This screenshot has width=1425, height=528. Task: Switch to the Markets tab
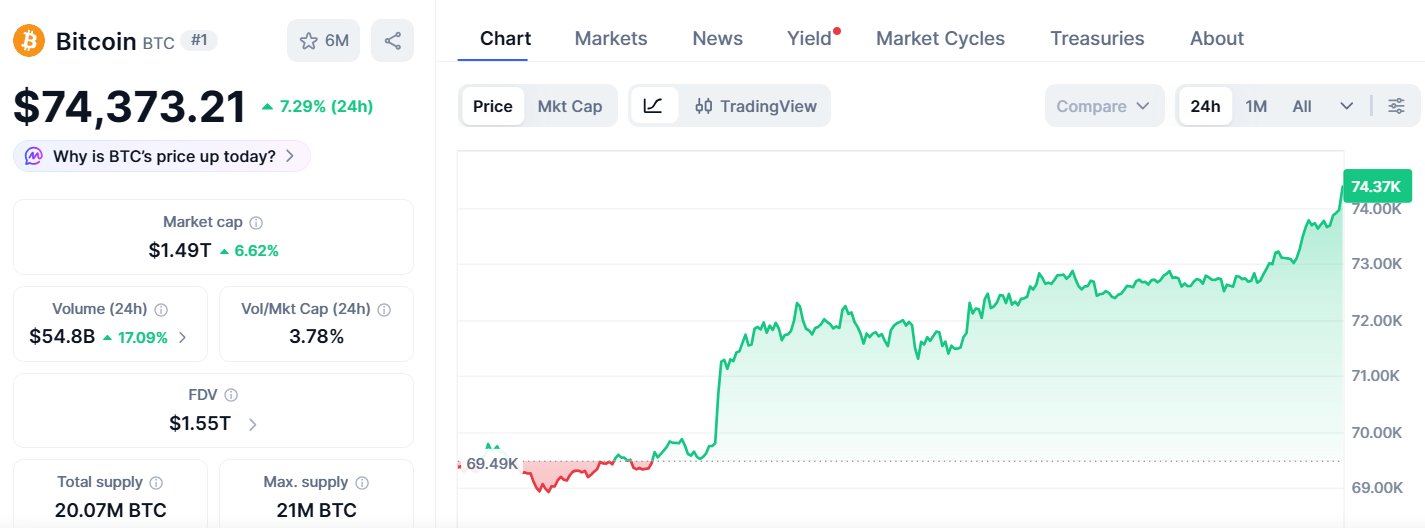611,39
